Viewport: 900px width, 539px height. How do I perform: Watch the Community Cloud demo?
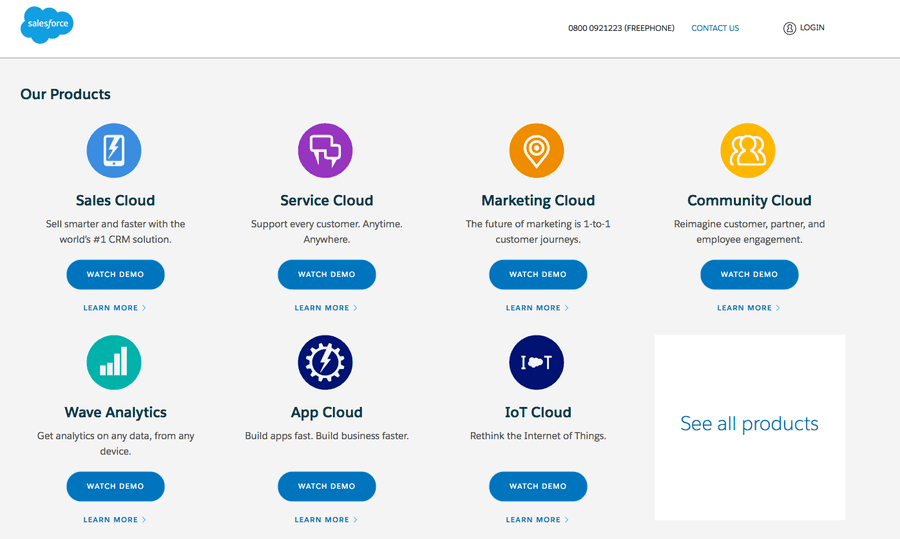pyautogui.click(x=749, y=274)
